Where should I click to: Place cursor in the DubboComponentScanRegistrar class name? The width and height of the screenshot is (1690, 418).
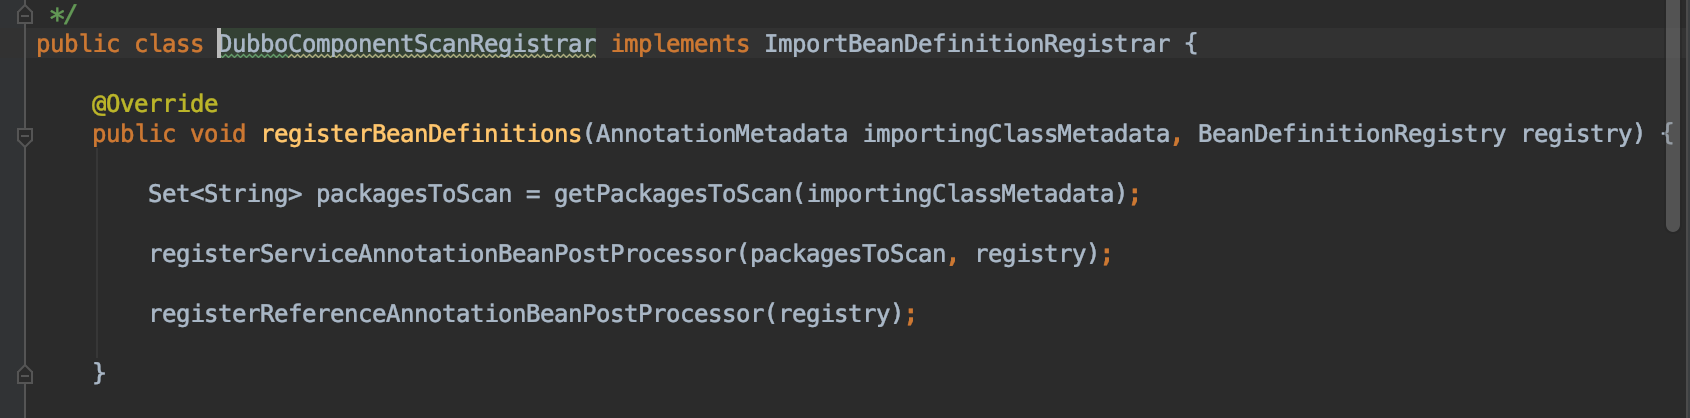tap(406, 44)
